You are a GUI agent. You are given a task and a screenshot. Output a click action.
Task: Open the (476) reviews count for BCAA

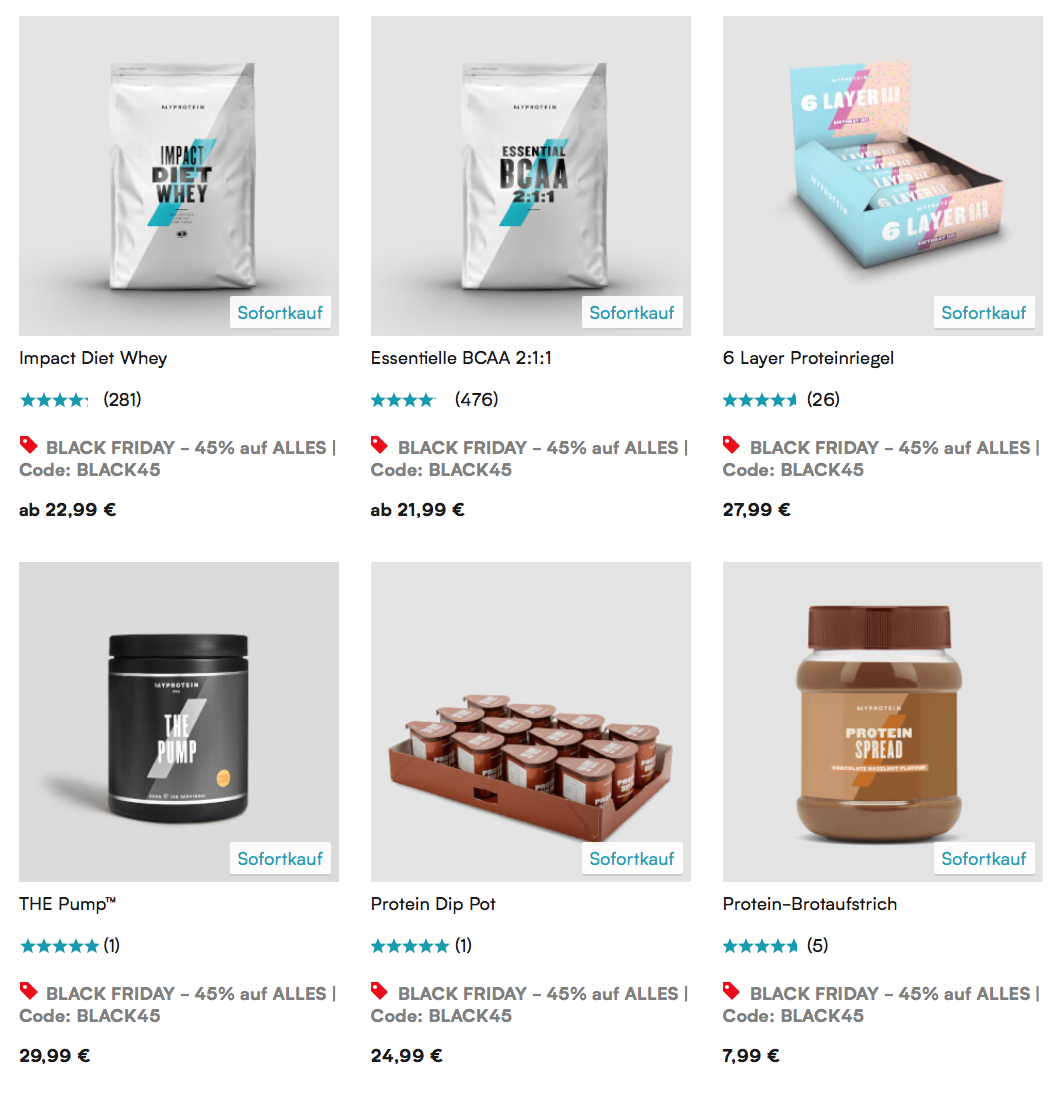click(477, 400)
